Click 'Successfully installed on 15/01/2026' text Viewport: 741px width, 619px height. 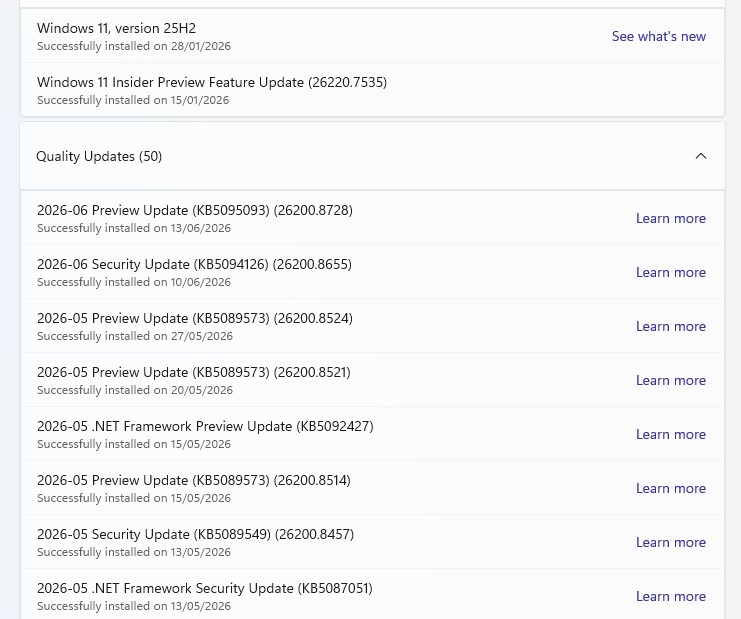[x=133, y=100]
